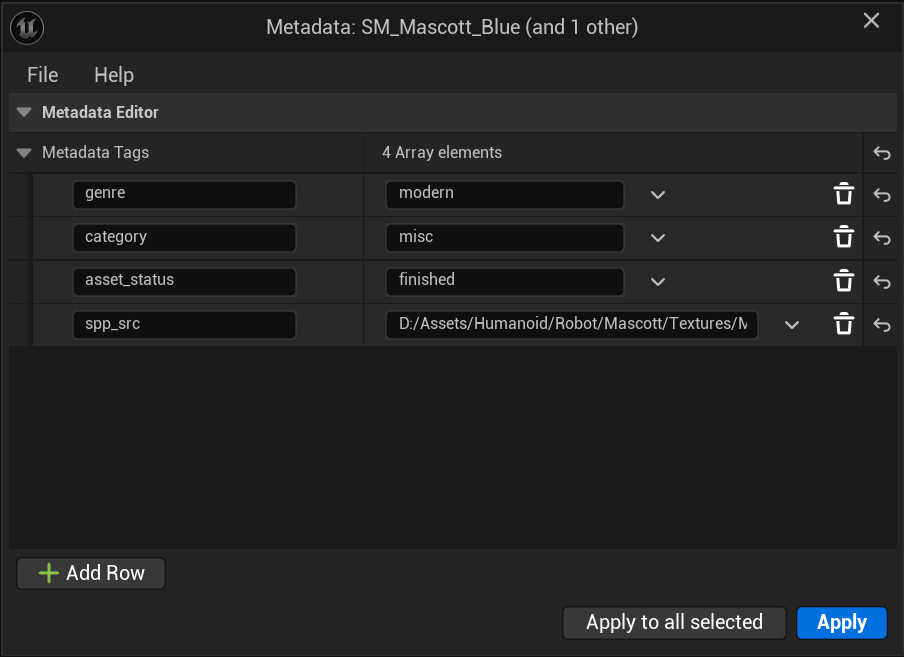Viewport: 904px width, 657px height.
Task: Open the dropdown for the spp_src path
Action: [791, 324]
